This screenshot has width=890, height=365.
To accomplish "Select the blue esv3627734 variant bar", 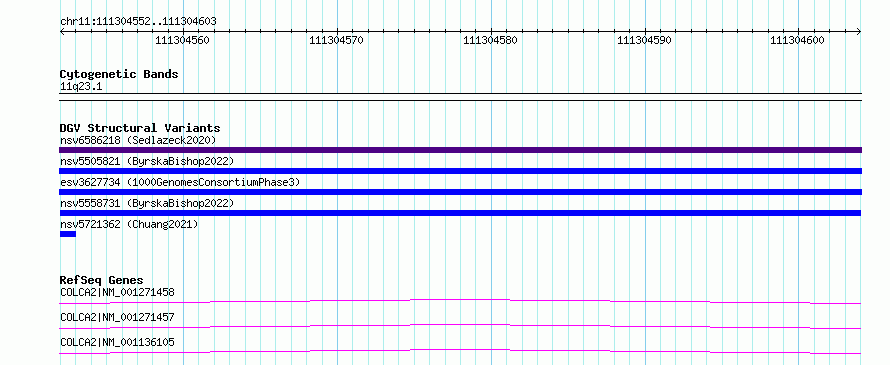I will [x=460, y=192].
